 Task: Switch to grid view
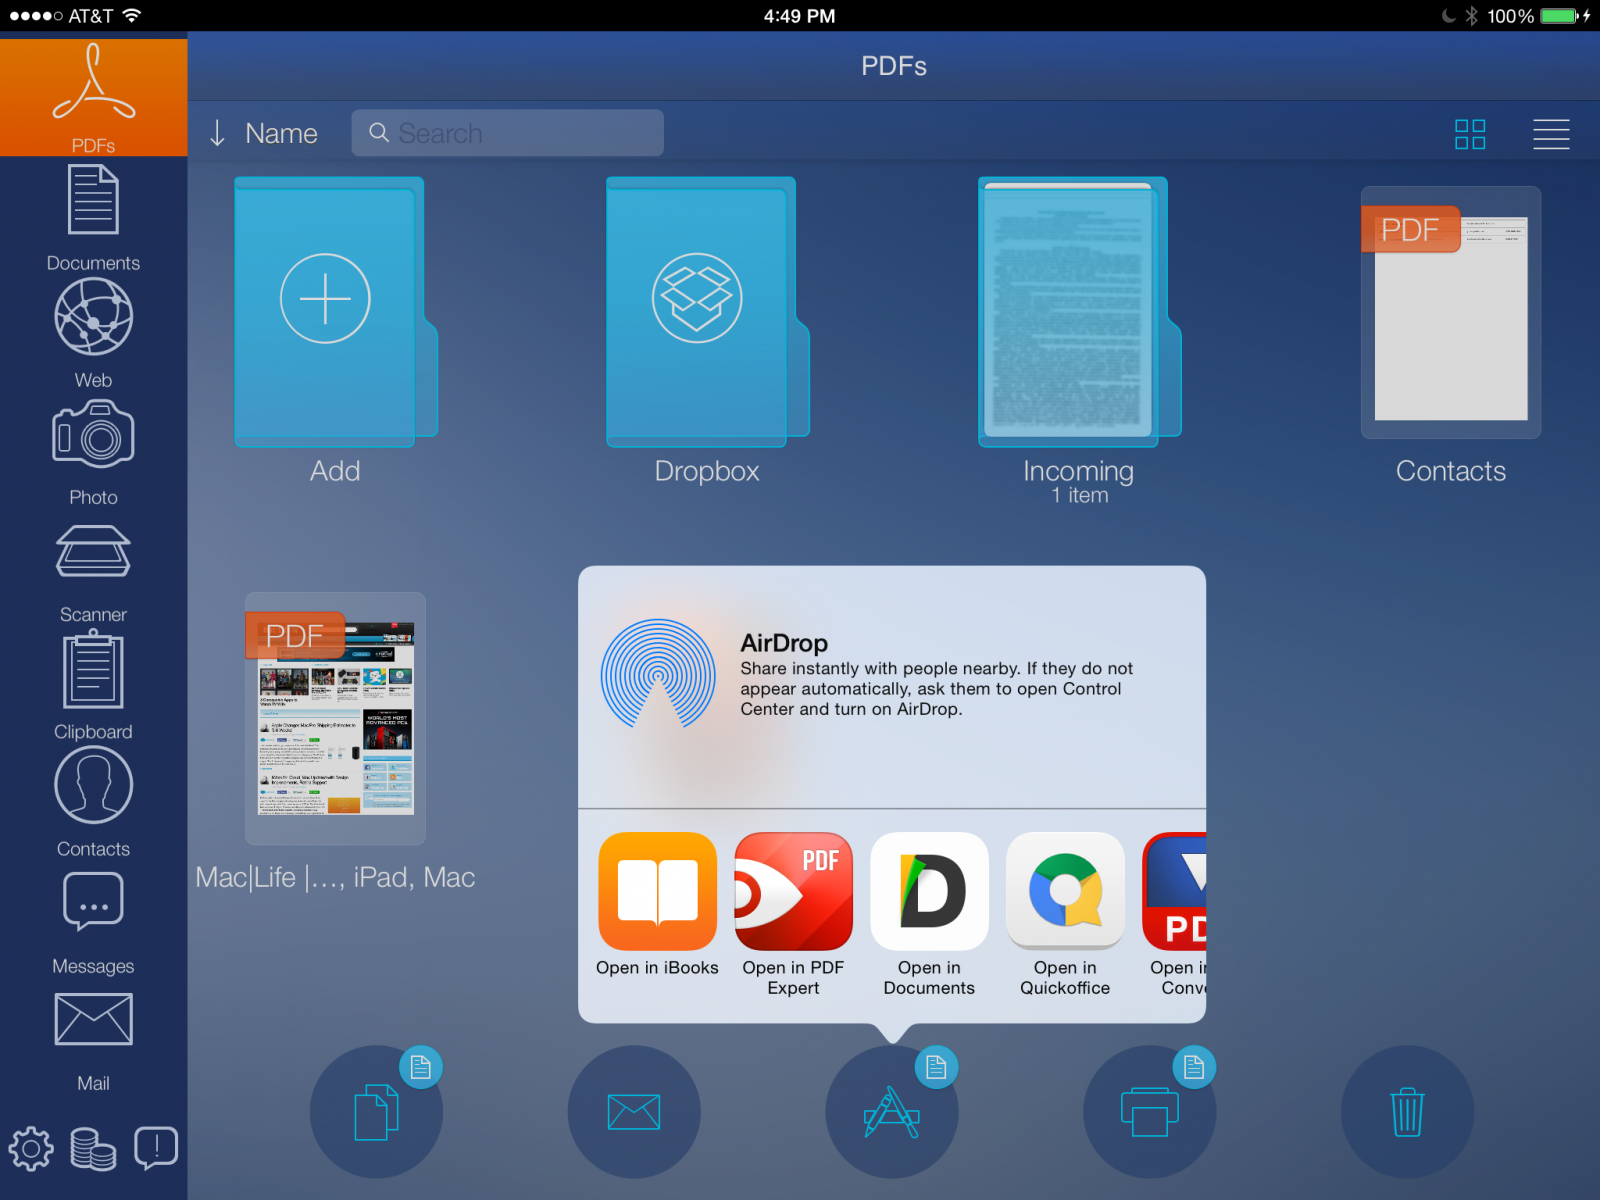pyautogui.click(x=1470, y=134)
